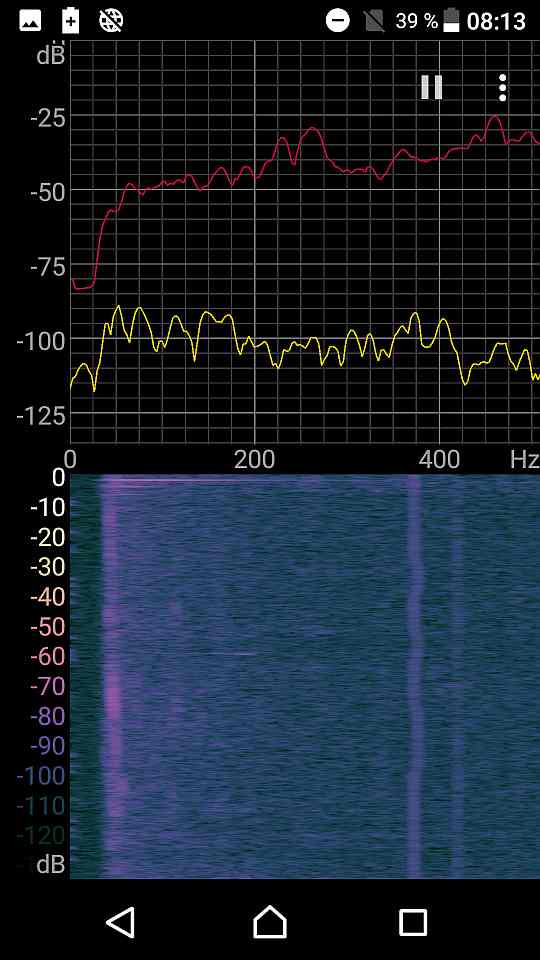
Task: Tap the 200 frequency axis label
Action: [255, 459]
